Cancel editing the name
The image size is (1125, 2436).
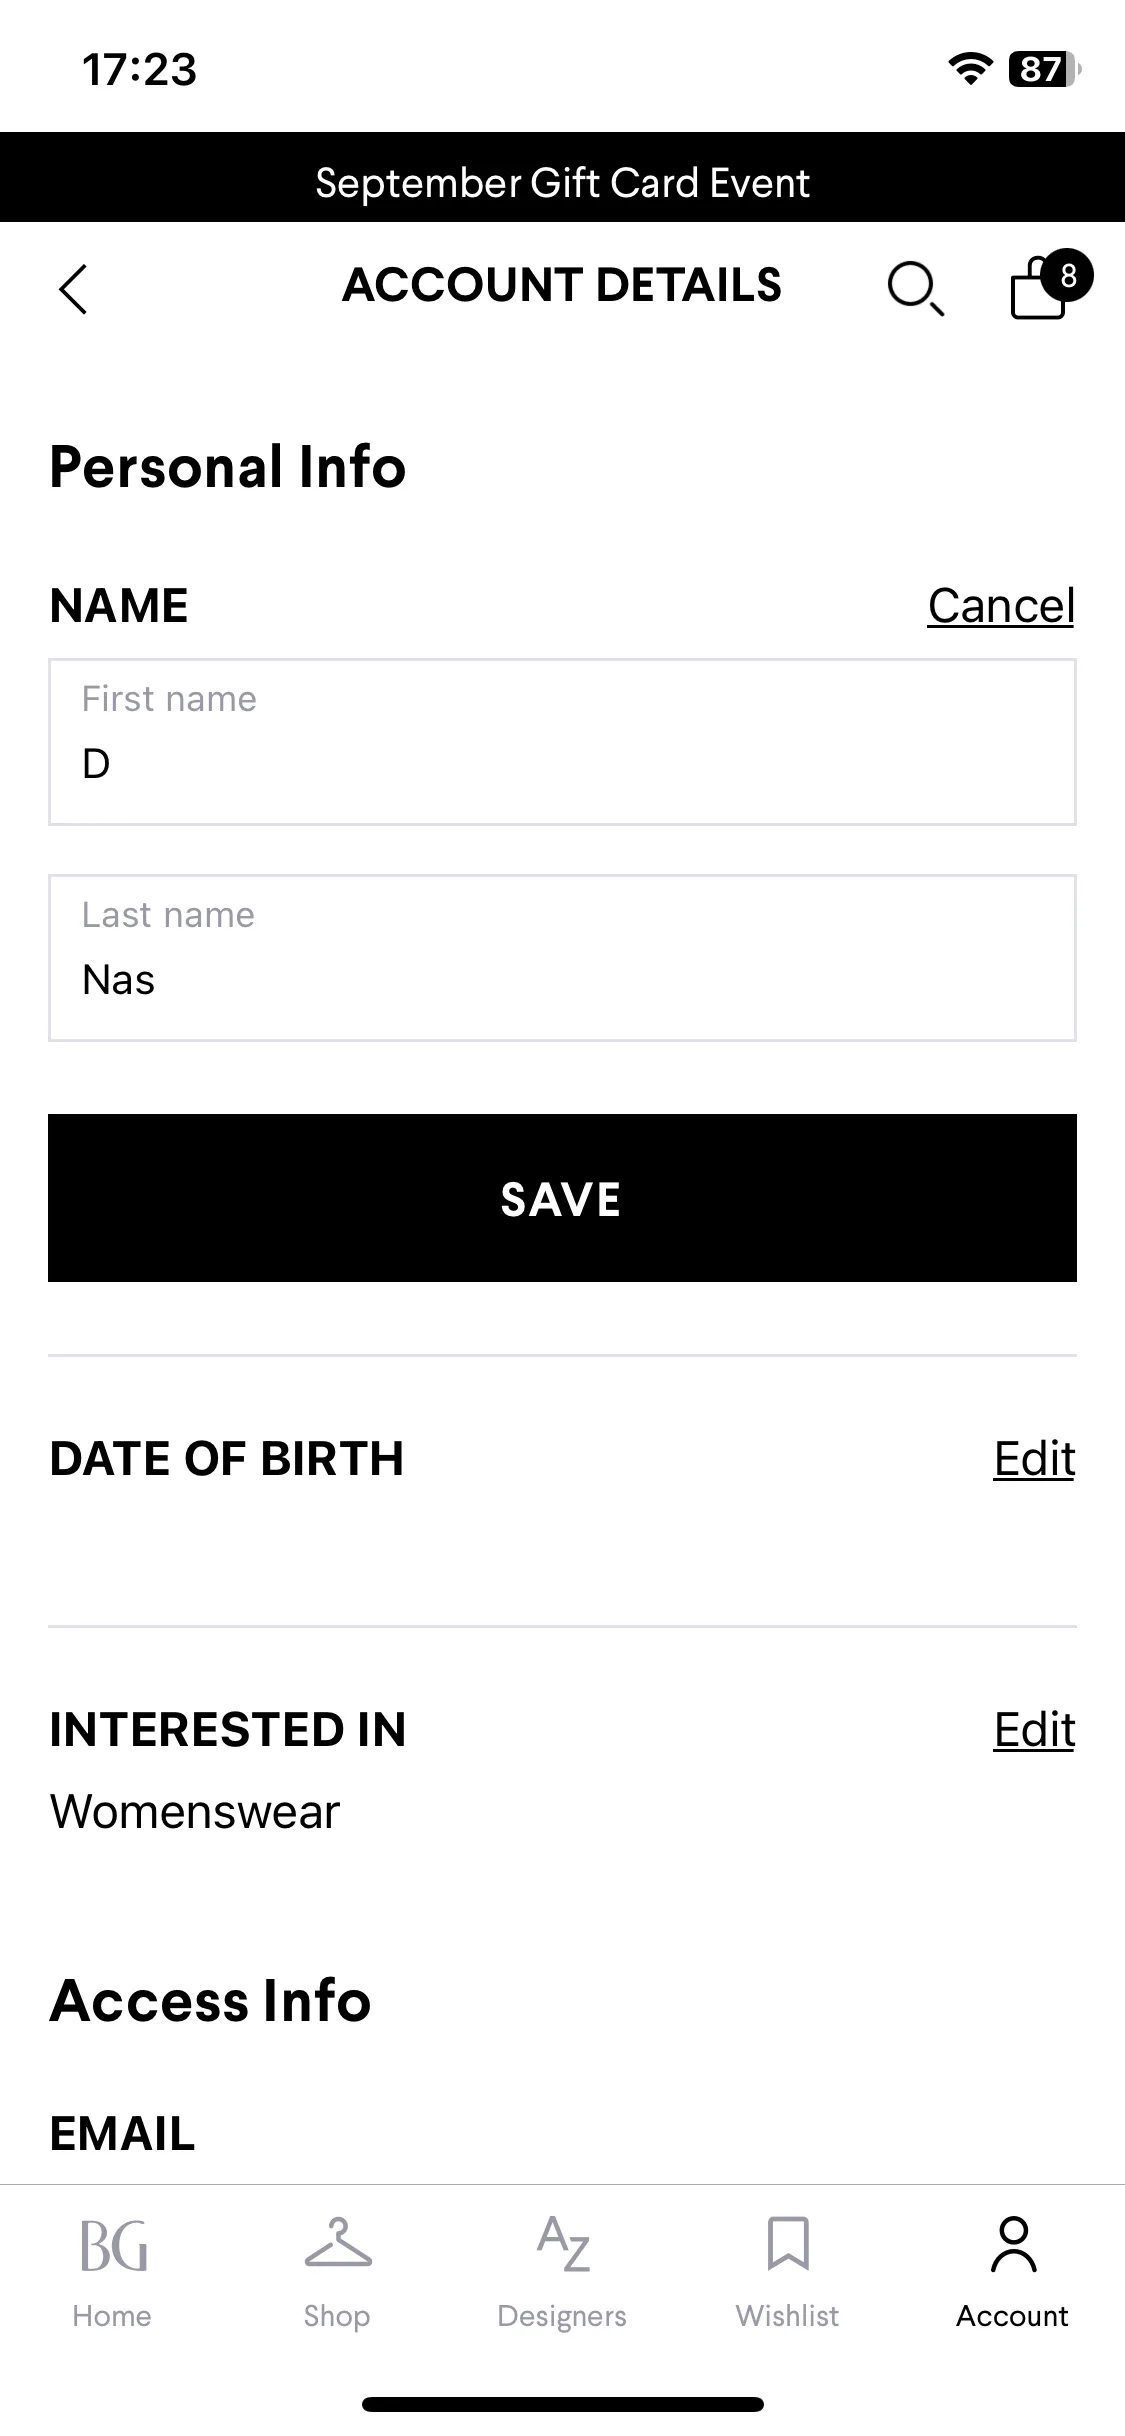(1001, 605)
